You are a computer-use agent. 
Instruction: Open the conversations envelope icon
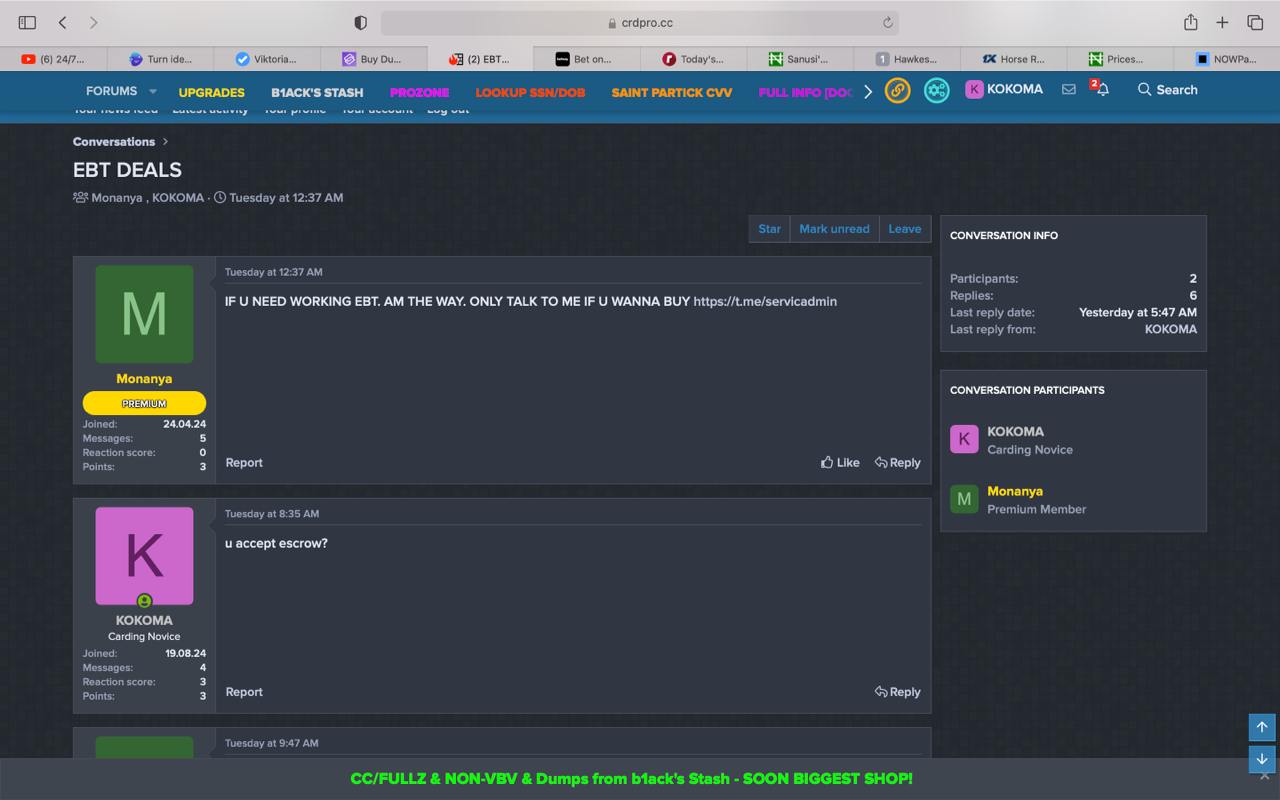tap(1068, 89)
